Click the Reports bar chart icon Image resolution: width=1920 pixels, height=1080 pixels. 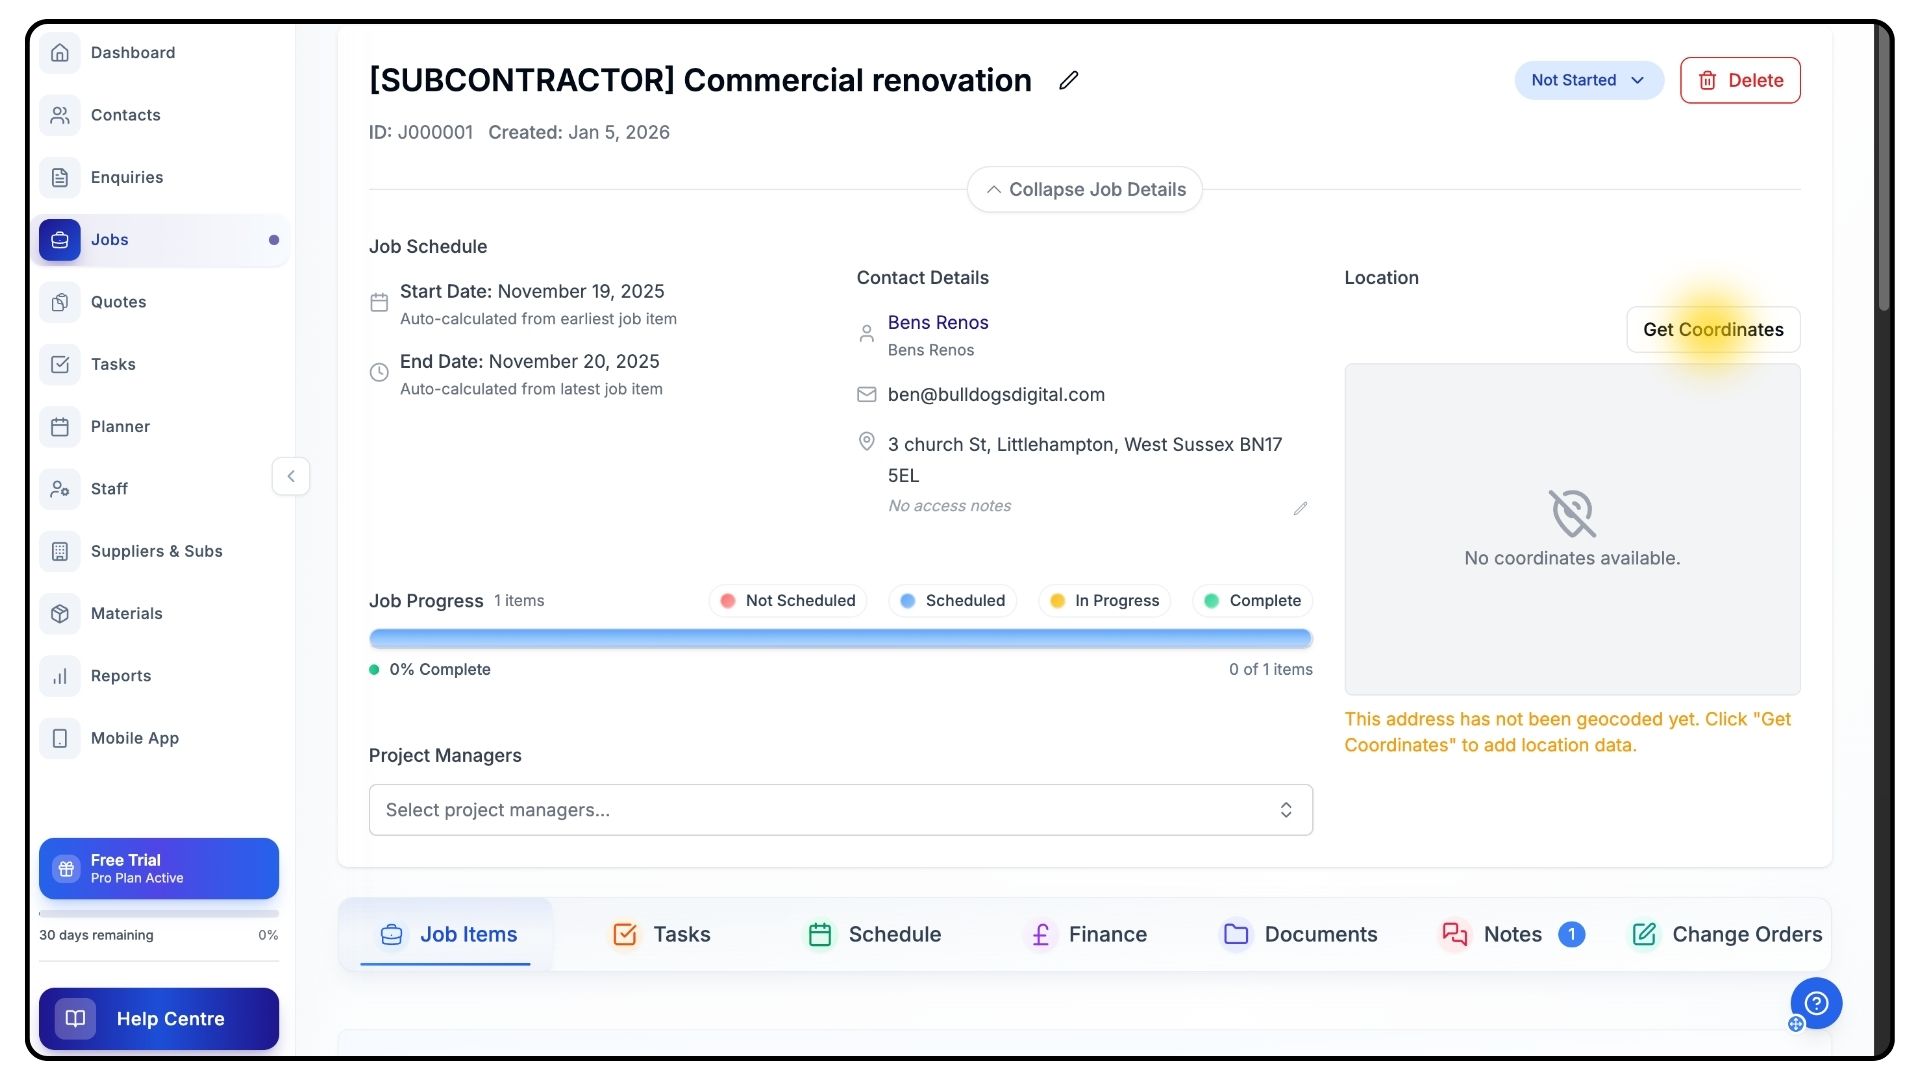pyautogui.click(x=60, y=676)
